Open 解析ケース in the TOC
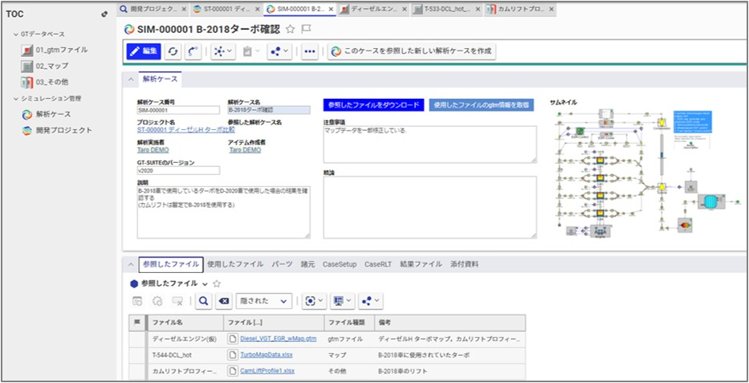The image size is (749, 383). (x=46, y=114)
